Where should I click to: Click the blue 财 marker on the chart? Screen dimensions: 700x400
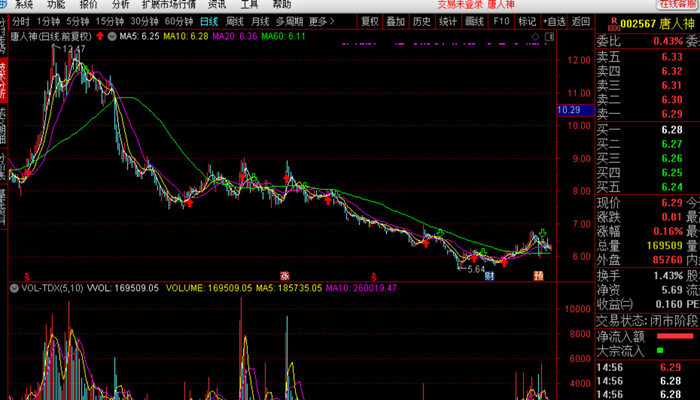(489, 276)
